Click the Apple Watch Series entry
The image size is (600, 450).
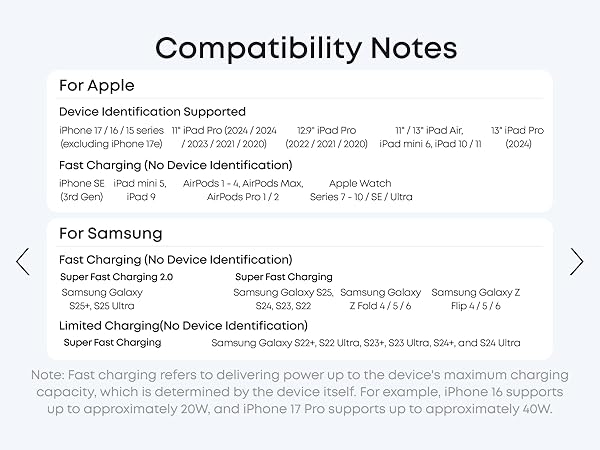coord(360,190)
